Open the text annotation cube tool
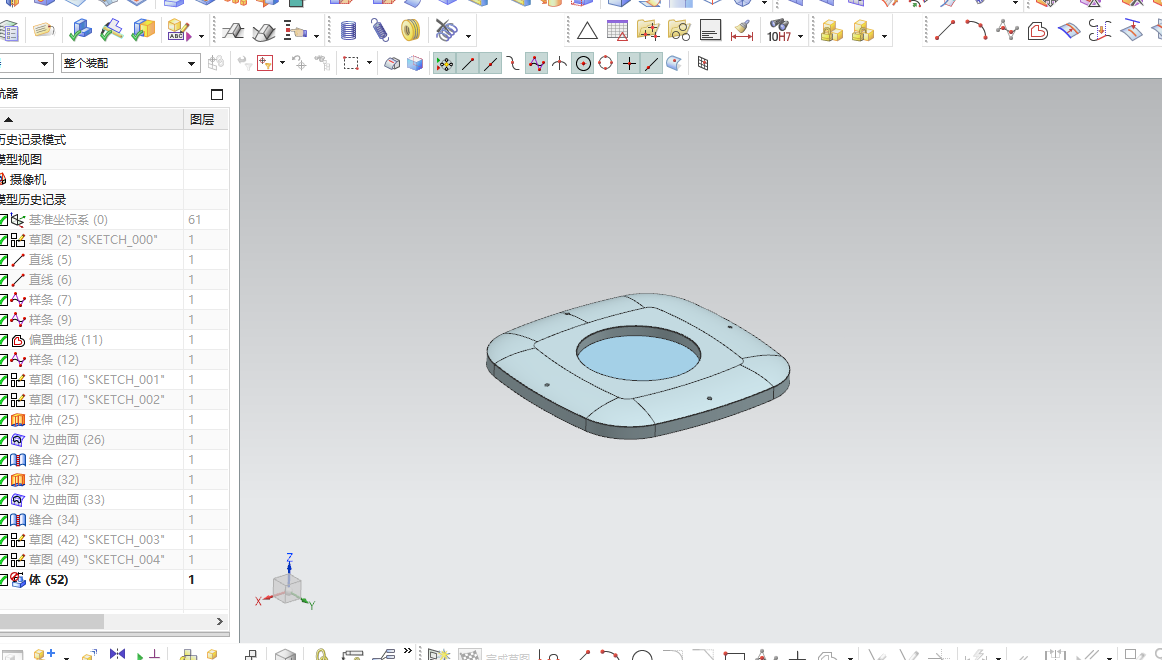This screenshot has height=660, width=1162. pyautogui.click(x=179, y=30)
